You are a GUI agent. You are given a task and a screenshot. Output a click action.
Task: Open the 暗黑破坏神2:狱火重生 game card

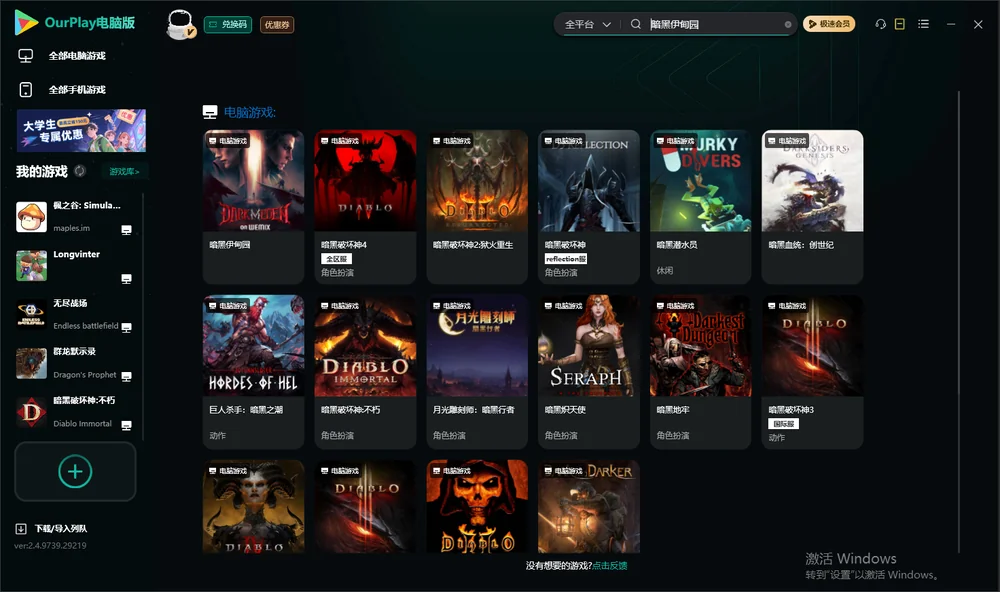click(477, 207)
